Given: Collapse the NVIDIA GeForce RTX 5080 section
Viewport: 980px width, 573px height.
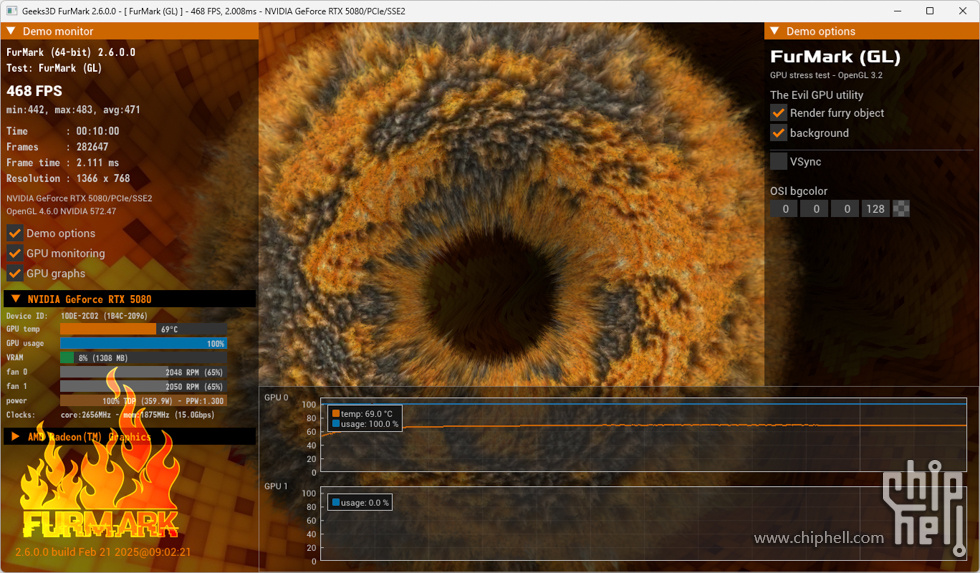Looking at the screenshot, I should coord(16,299).
